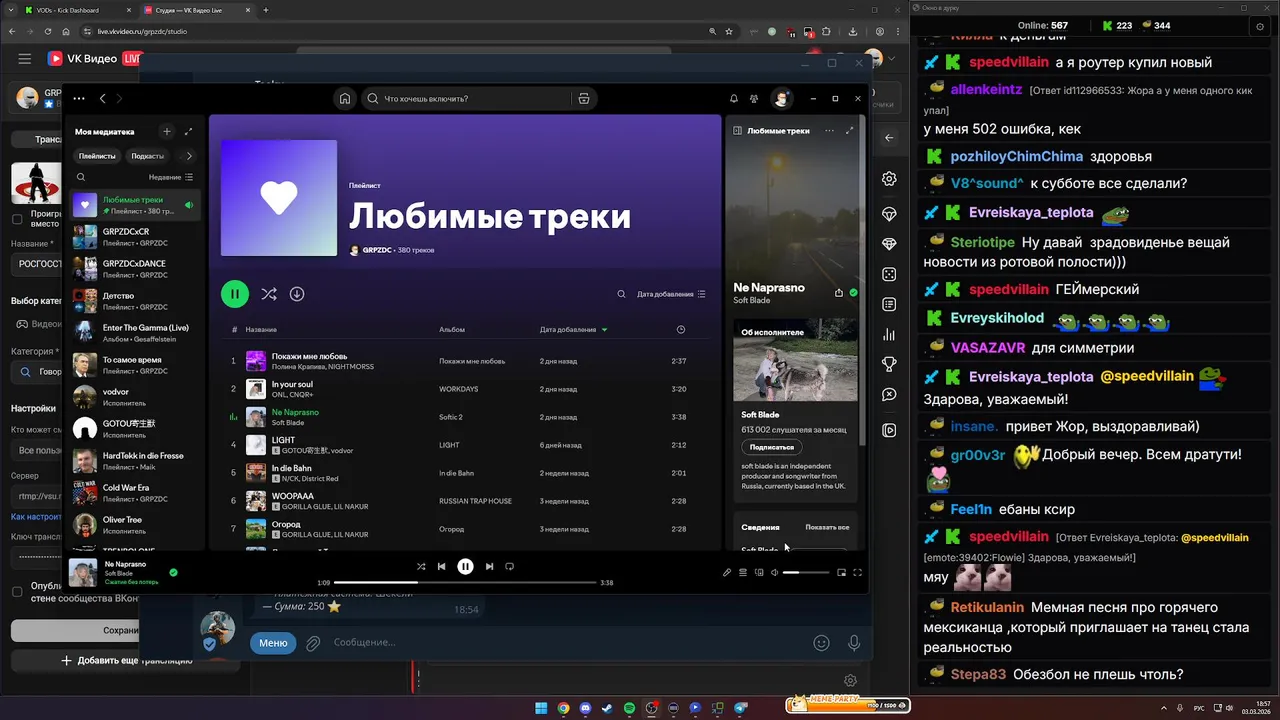Open the Недавние sort dropdown

[171, 177]
